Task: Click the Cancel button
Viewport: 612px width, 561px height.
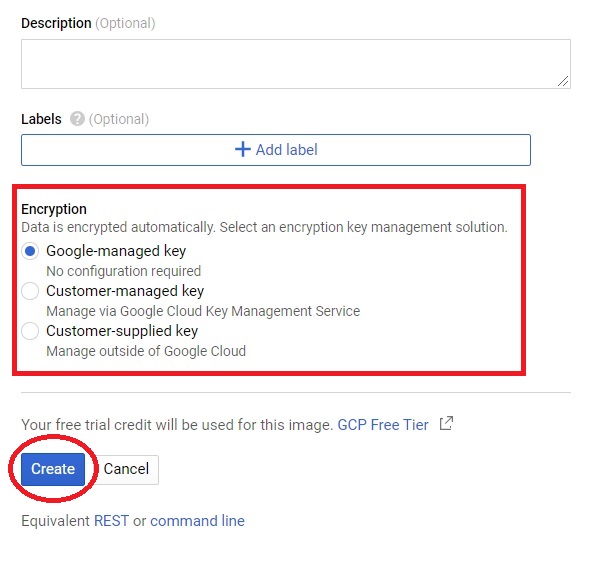Action: click(x=126, y=469)
